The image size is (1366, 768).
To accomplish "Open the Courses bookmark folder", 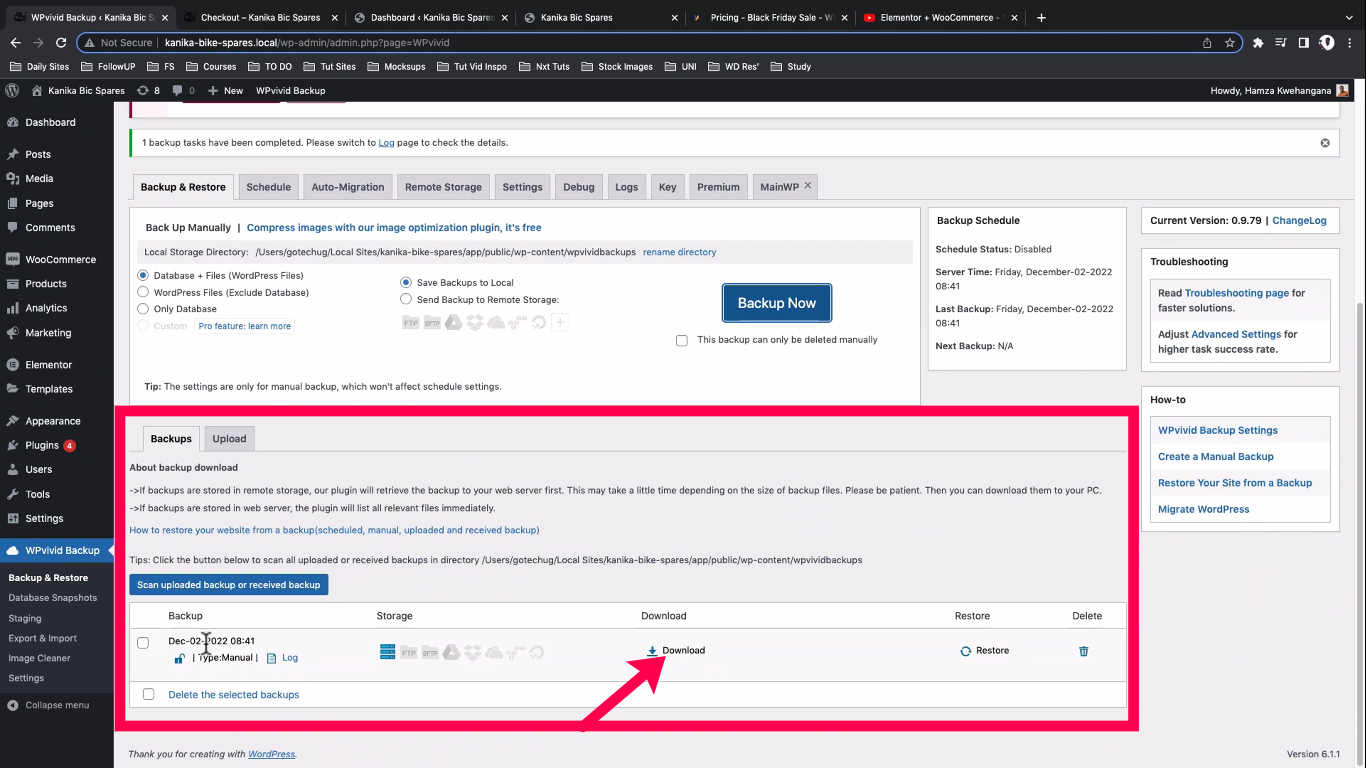I will click(x=211, y=67).
